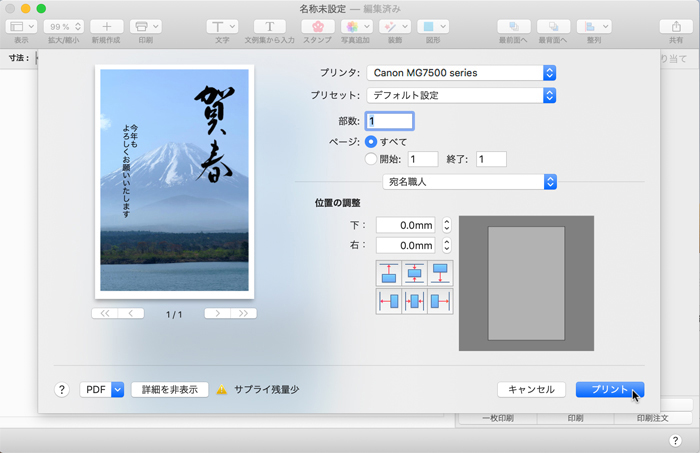Click the align-to-top position icon
Screen dimensions: 700x453
pos(388,273)
